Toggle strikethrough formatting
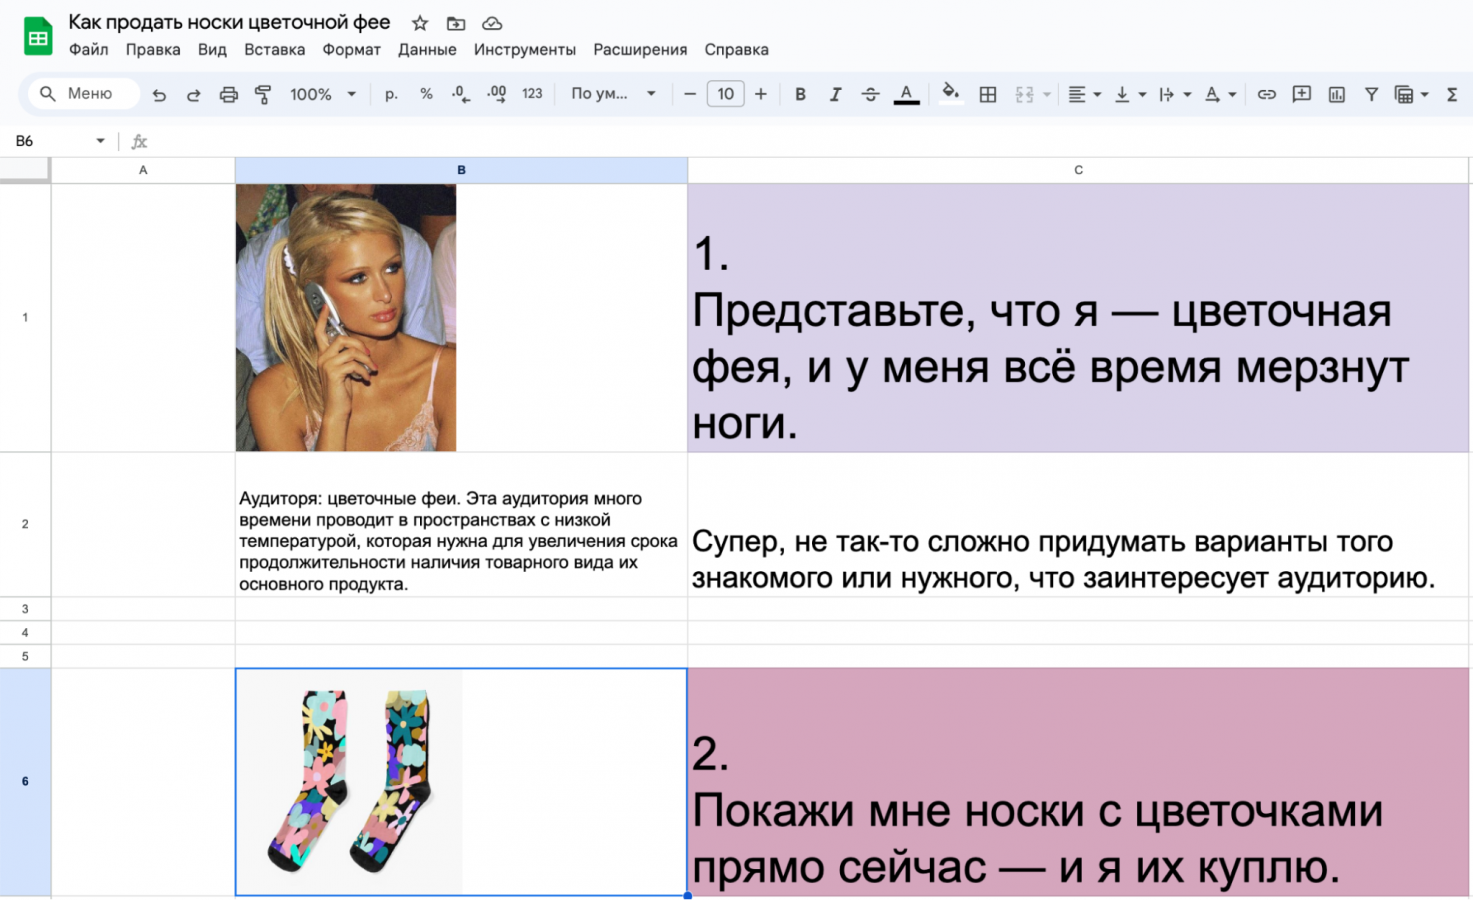 pos(870,94)
